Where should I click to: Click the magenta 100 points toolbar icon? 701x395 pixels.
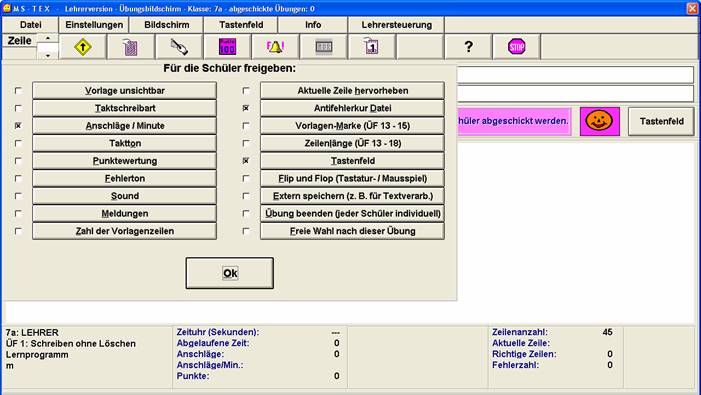click(x=228, y=46)
